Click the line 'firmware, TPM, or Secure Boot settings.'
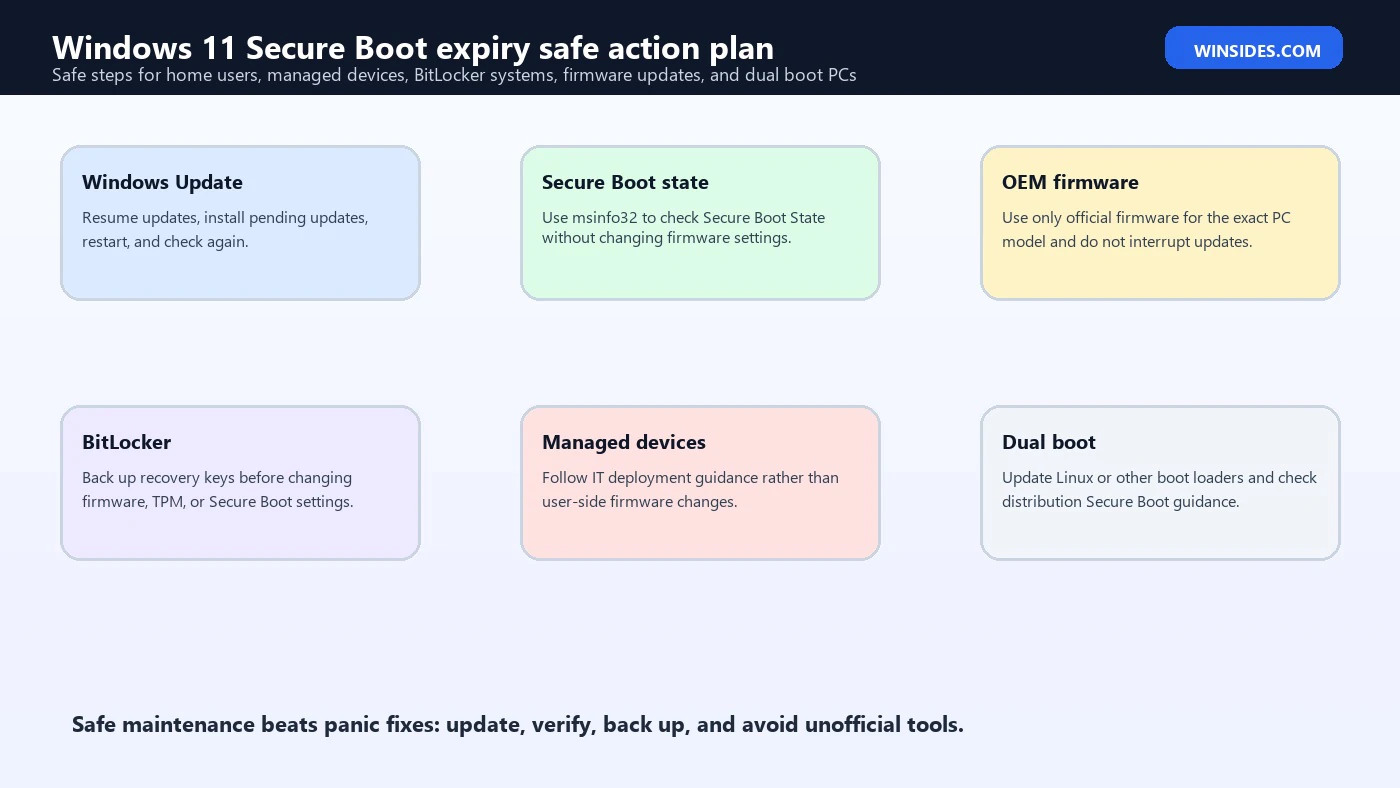1400x788 pixels. (x=218, y=502)
